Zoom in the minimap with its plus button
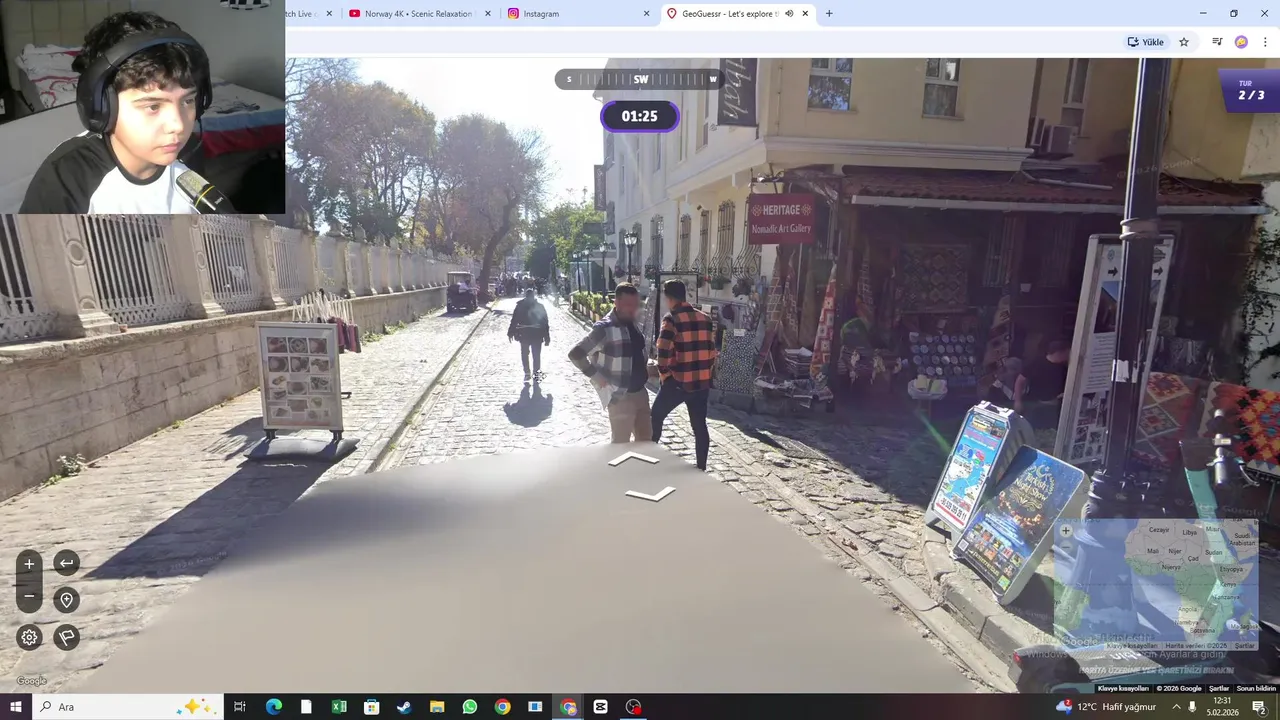Screen dimensions: 1280x720 [1066, 531]
